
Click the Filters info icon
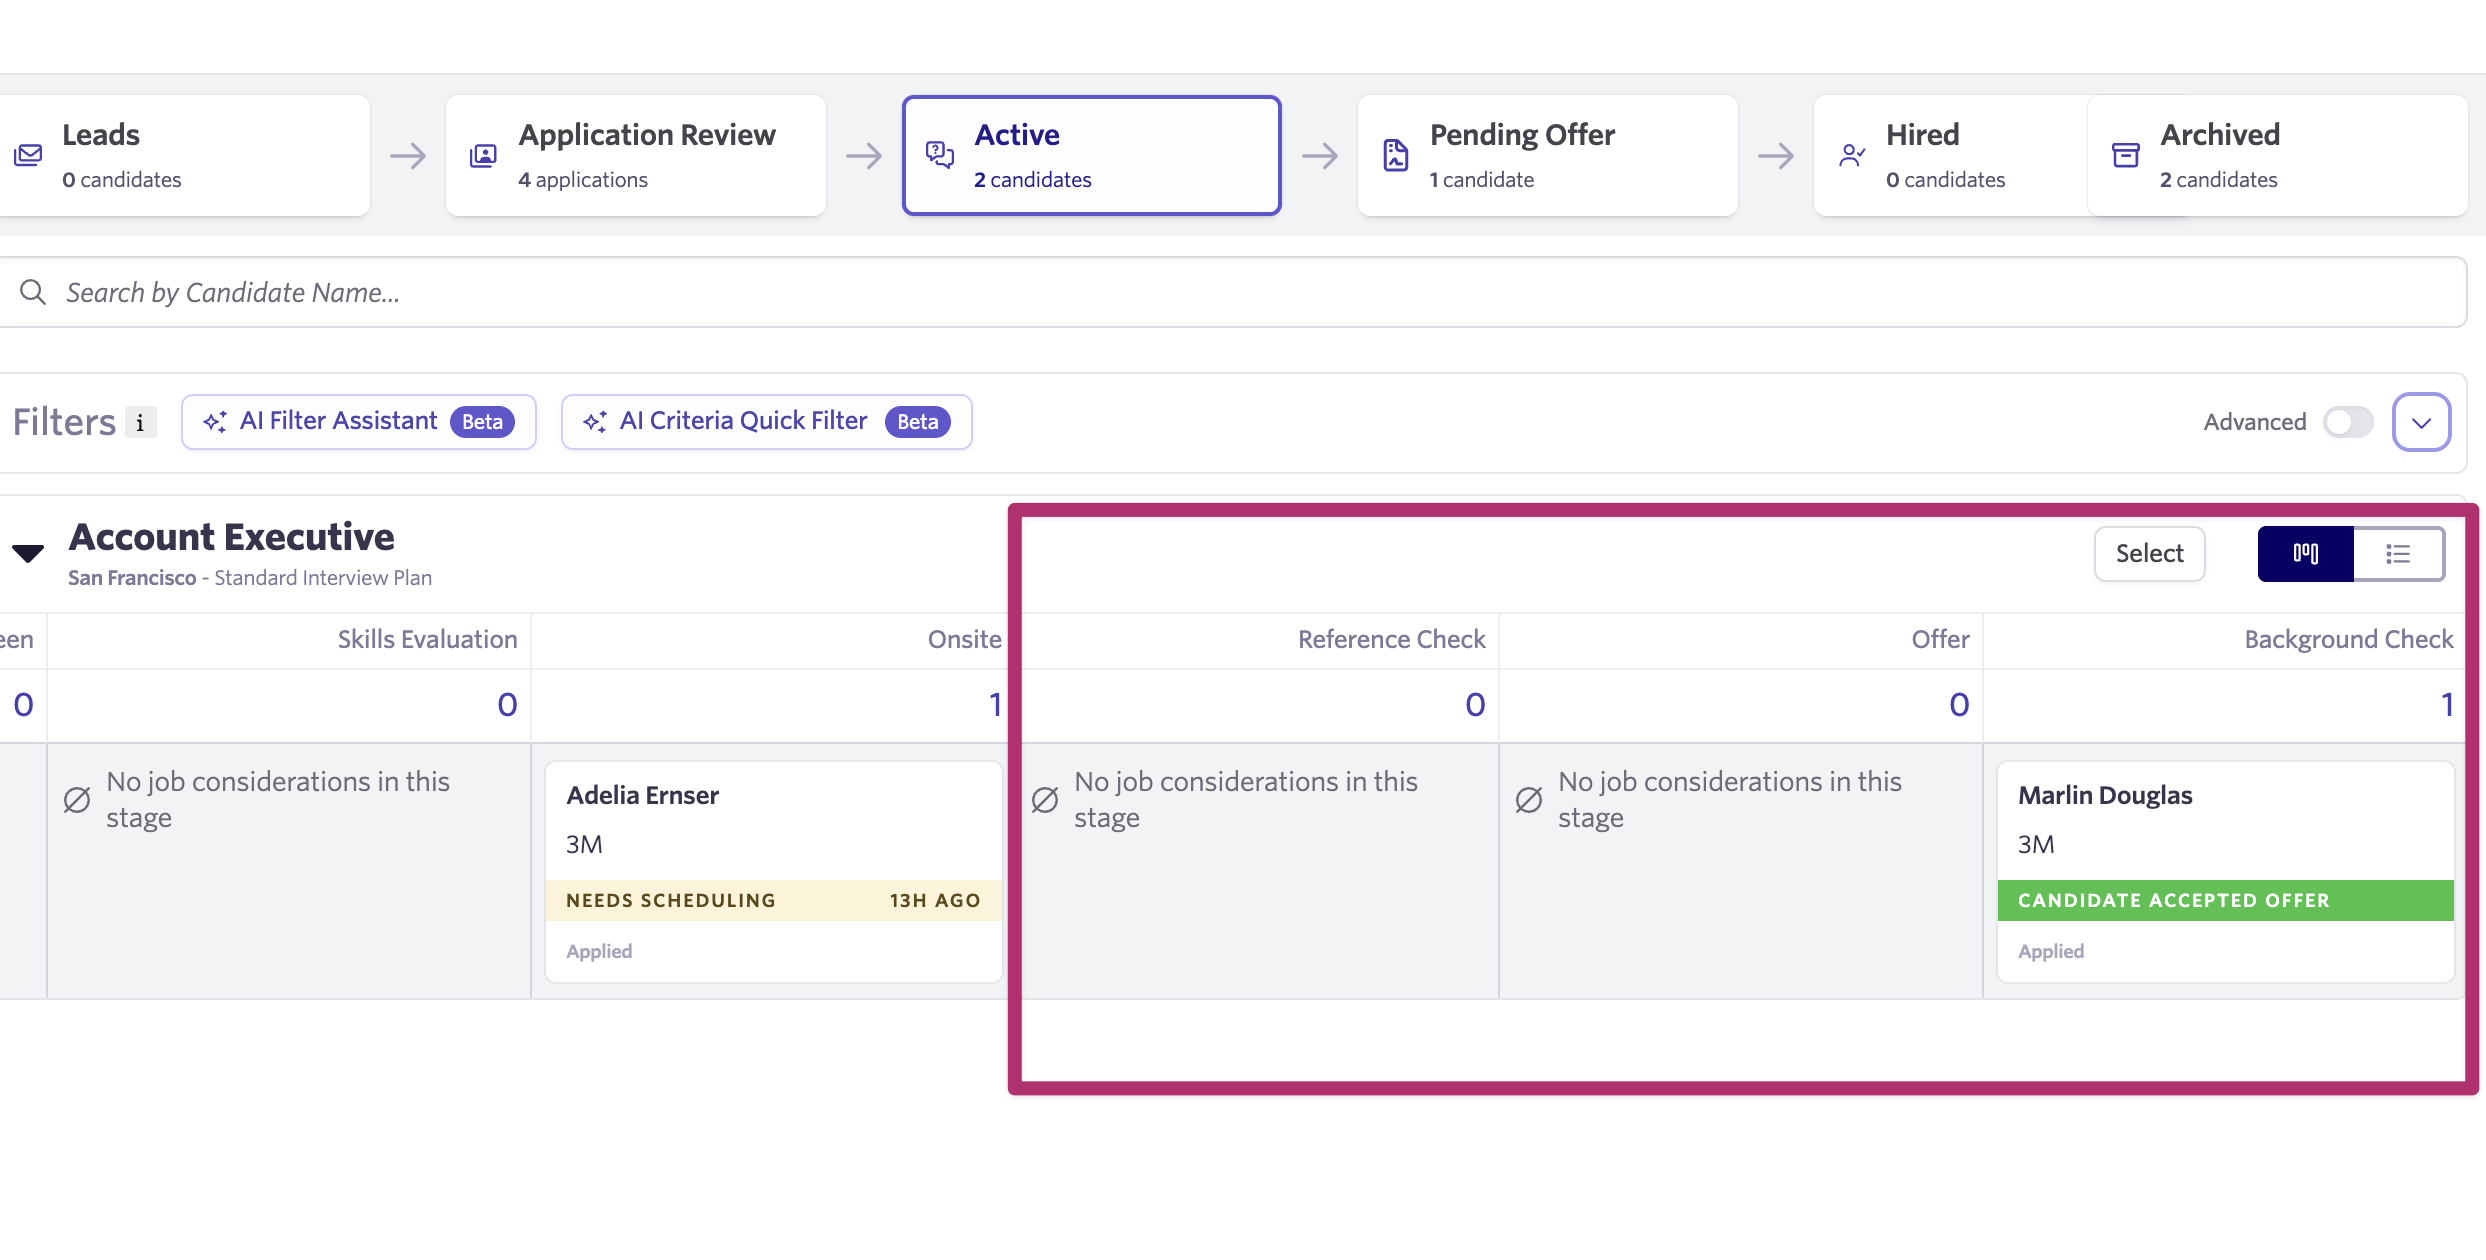141,423
